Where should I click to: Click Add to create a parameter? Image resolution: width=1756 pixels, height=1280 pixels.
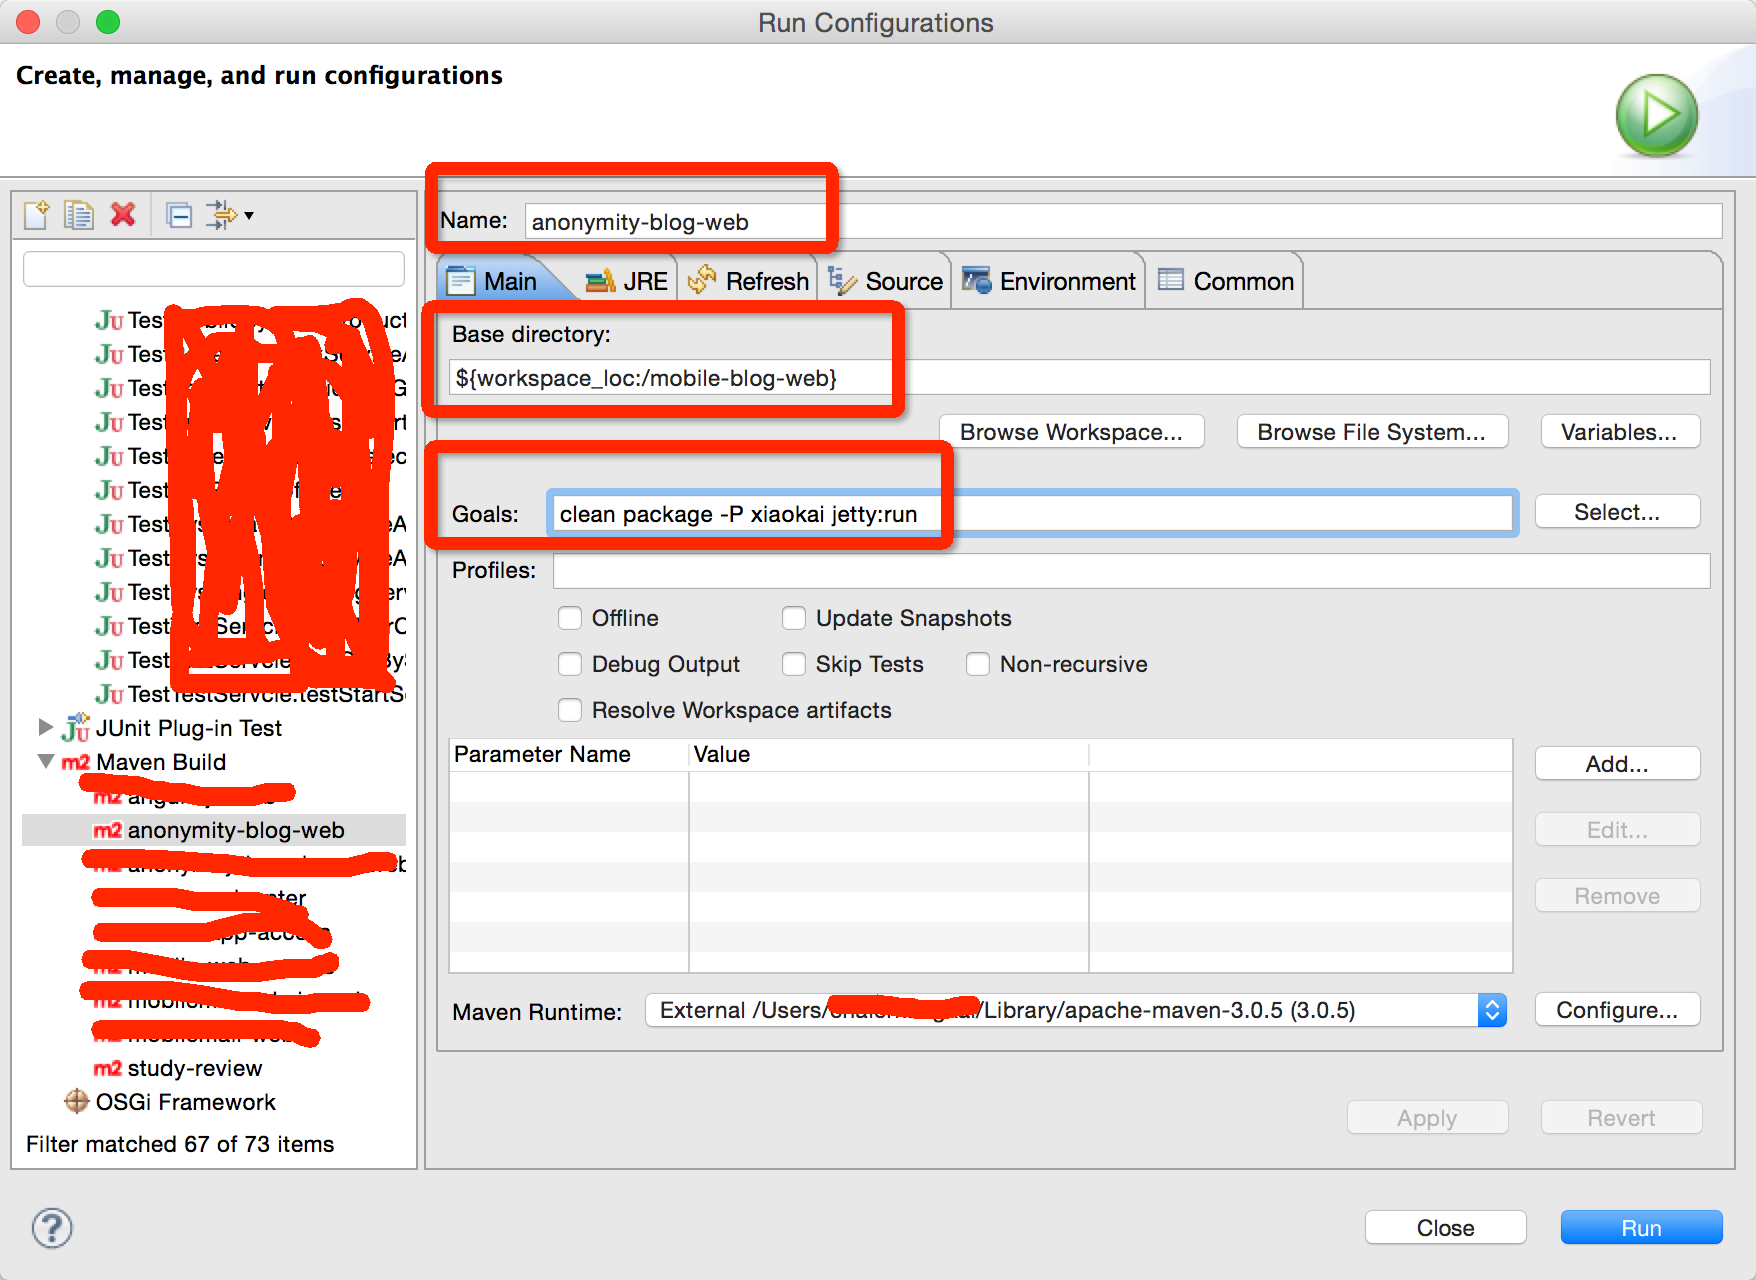coord(1617,764)
